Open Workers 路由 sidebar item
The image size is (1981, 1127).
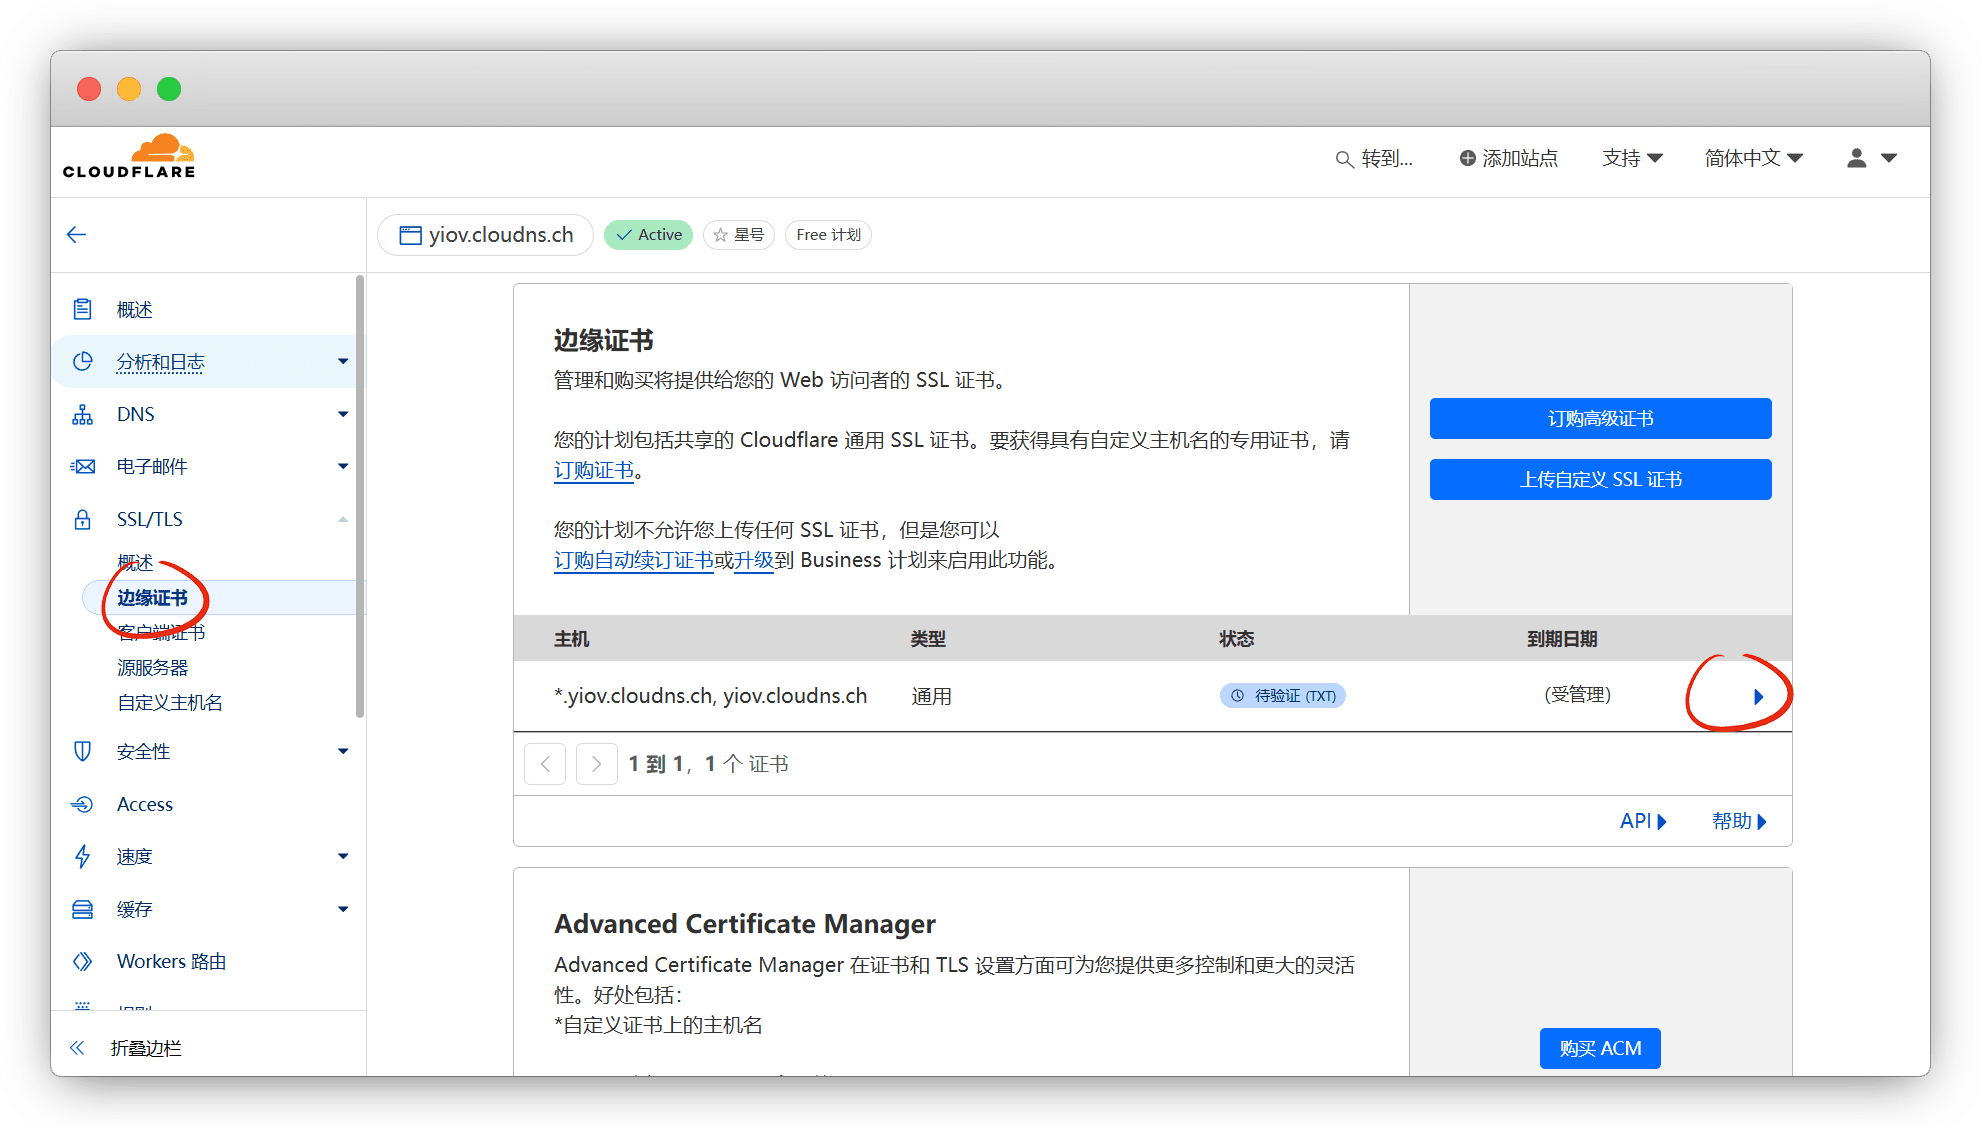tap(171, 961)
